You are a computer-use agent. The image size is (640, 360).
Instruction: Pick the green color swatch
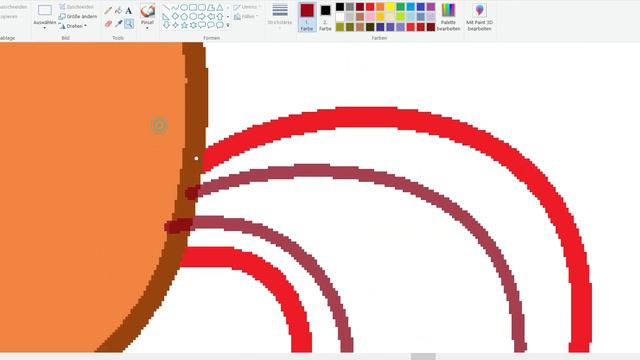pyautogui.click(x=400, y=7)
